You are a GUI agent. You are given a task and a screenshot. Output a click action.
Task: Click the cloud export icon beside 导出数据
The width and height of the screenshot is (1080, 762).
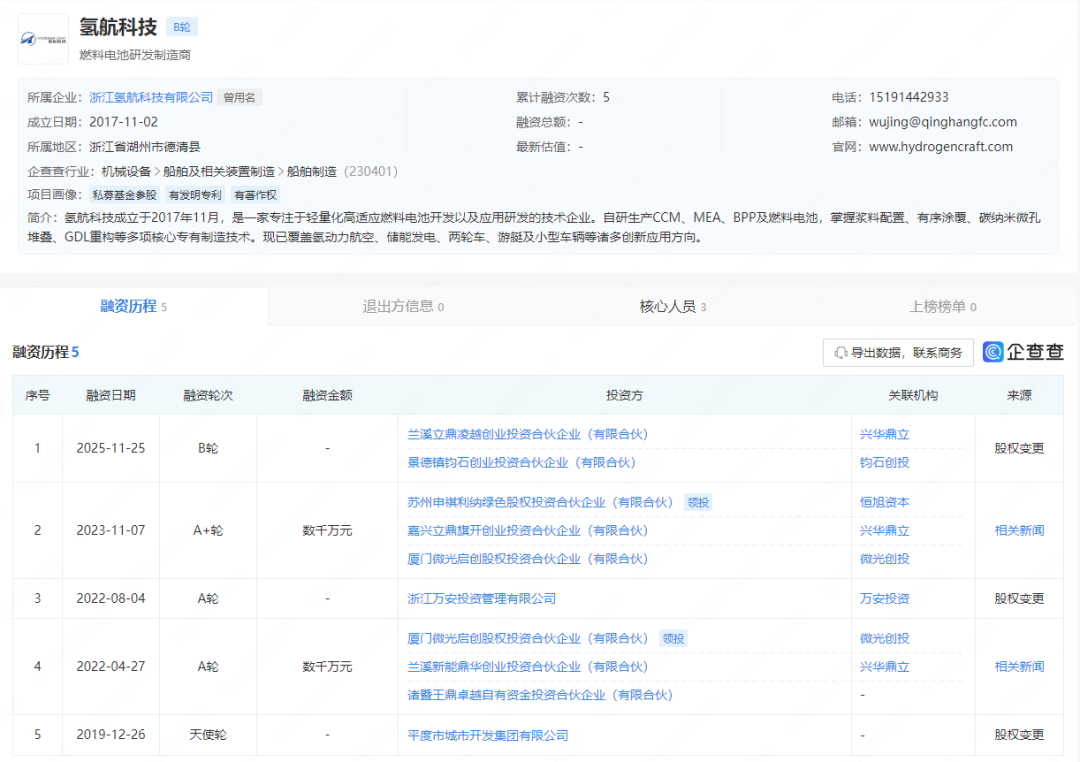(x=843, y=352)
